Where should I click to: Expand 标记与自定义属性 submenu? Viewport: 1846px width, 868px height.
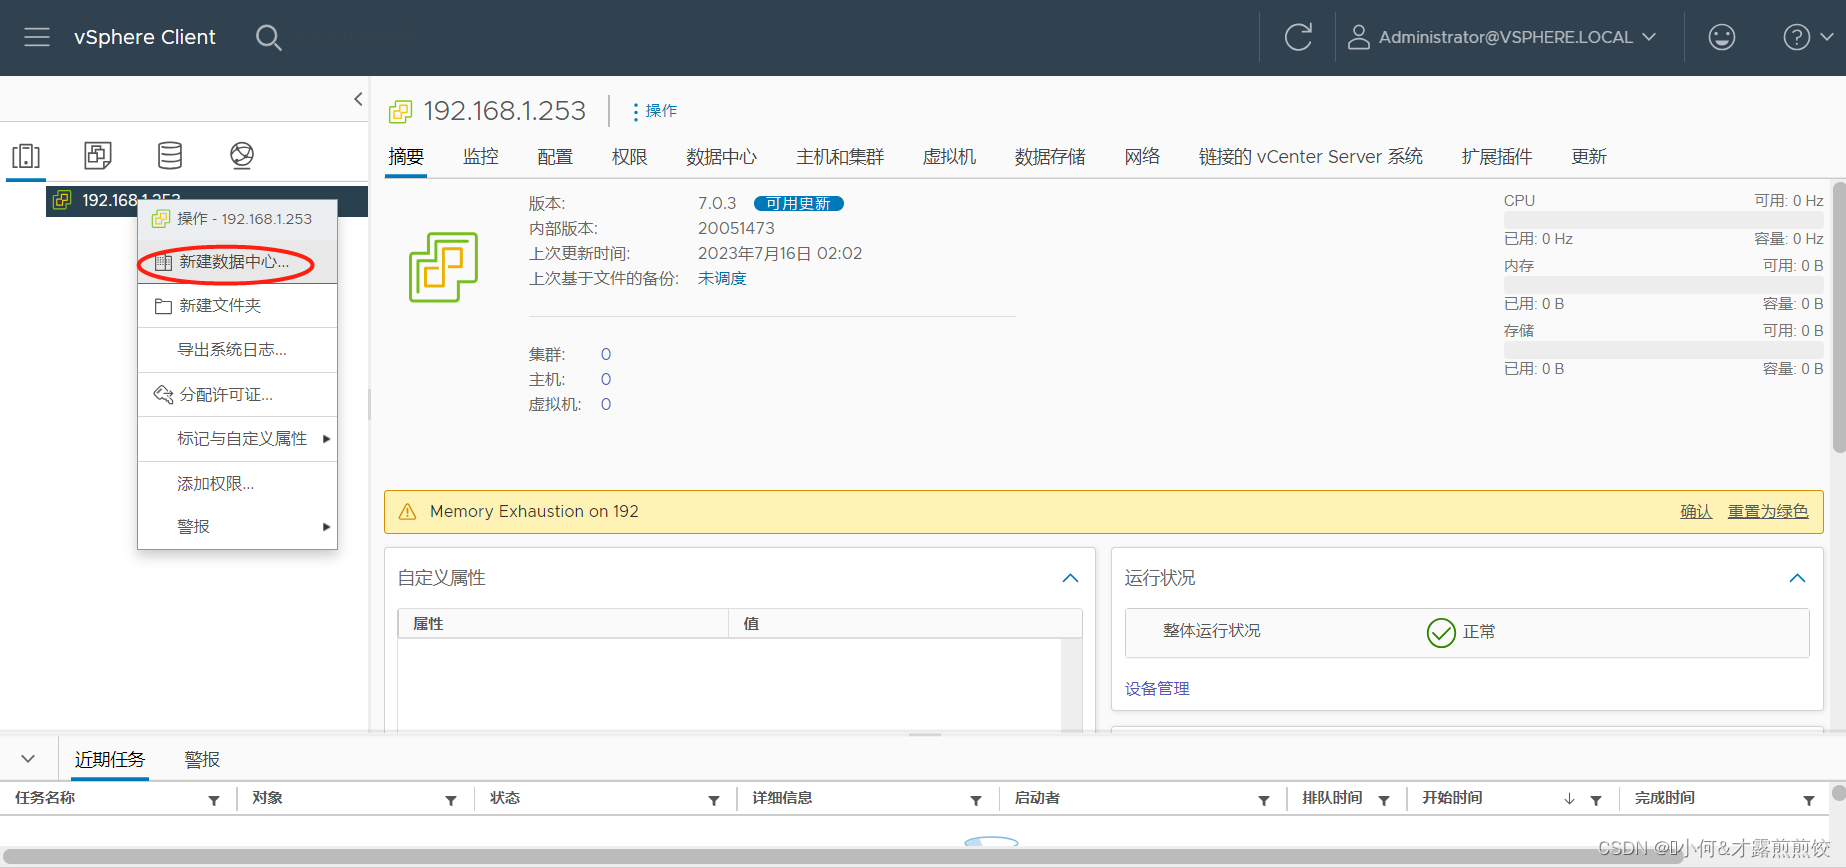pos(238,439)
